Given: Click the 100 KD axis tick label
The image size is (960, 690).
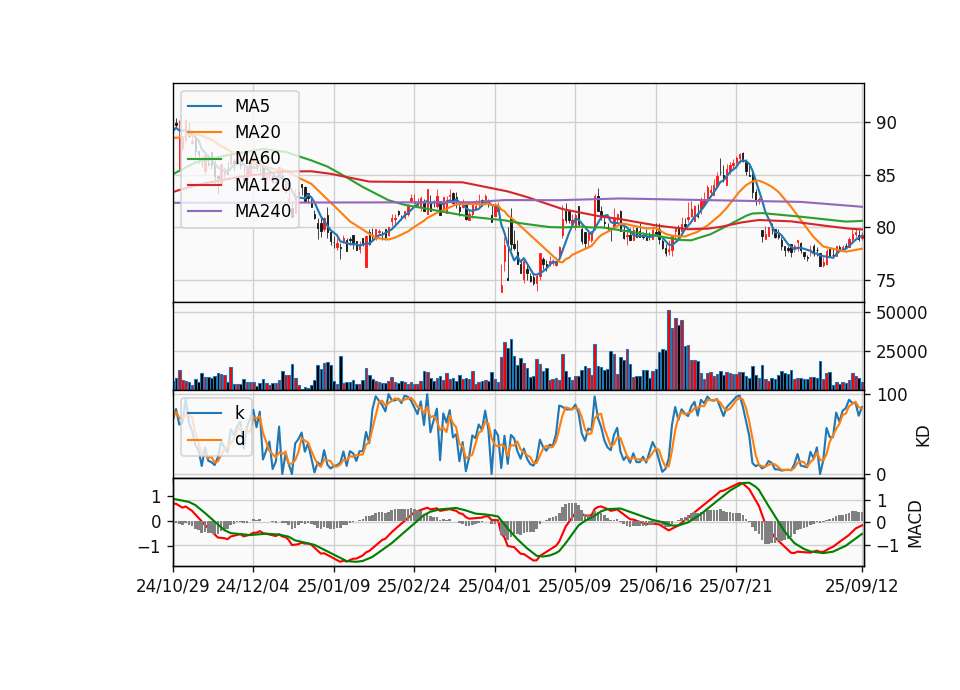Looking at the screenshot, I should [x=891, y=395].
